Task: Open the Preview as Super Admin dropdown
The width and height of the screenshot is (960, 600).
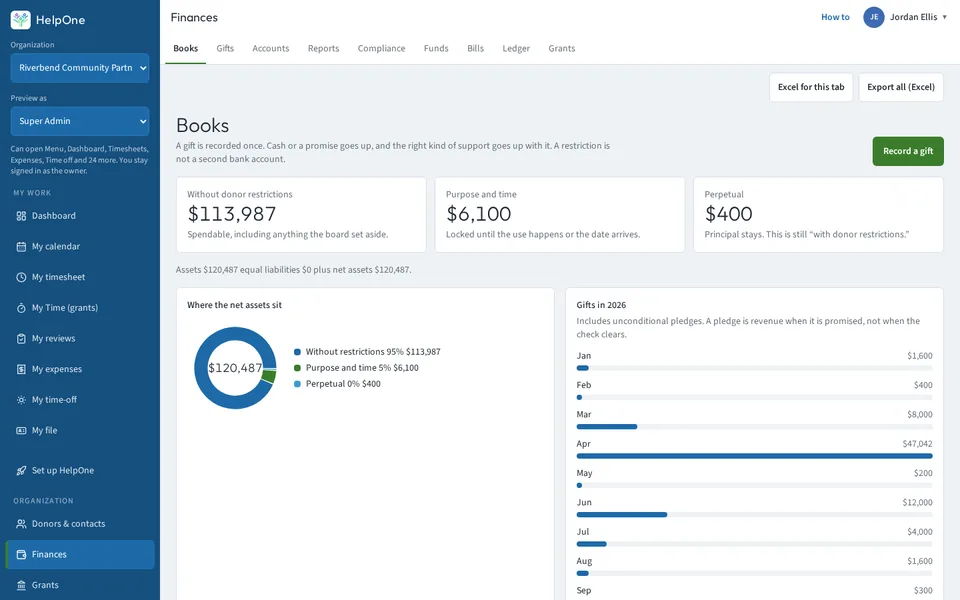Action: tap(80, 121)
